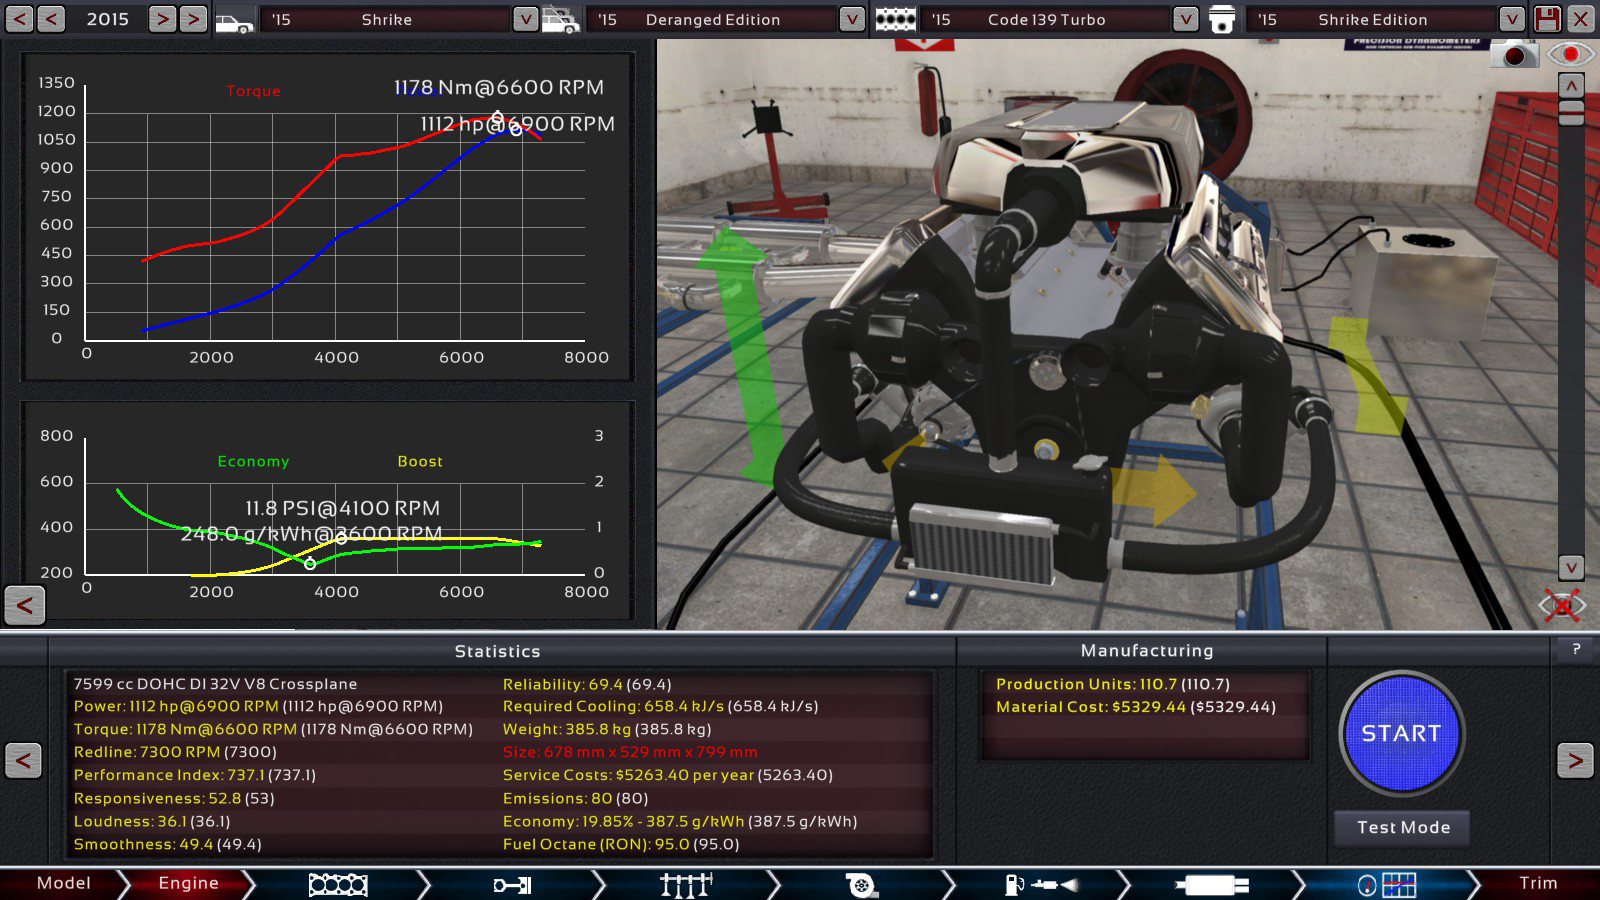Image resolution: width=1600 pixels, height=900 pixels.
Task: Toggle the crossed-out eye hide icon
Action: tap(1561, 604)
